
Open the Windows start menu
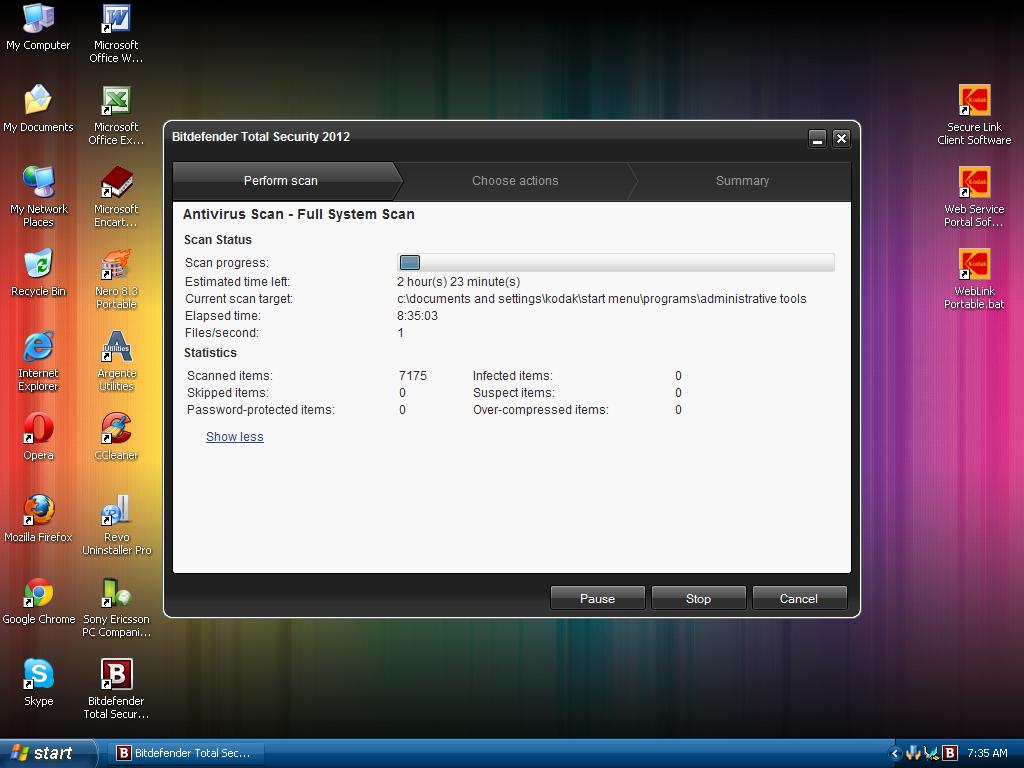click(x=47, y=754)
